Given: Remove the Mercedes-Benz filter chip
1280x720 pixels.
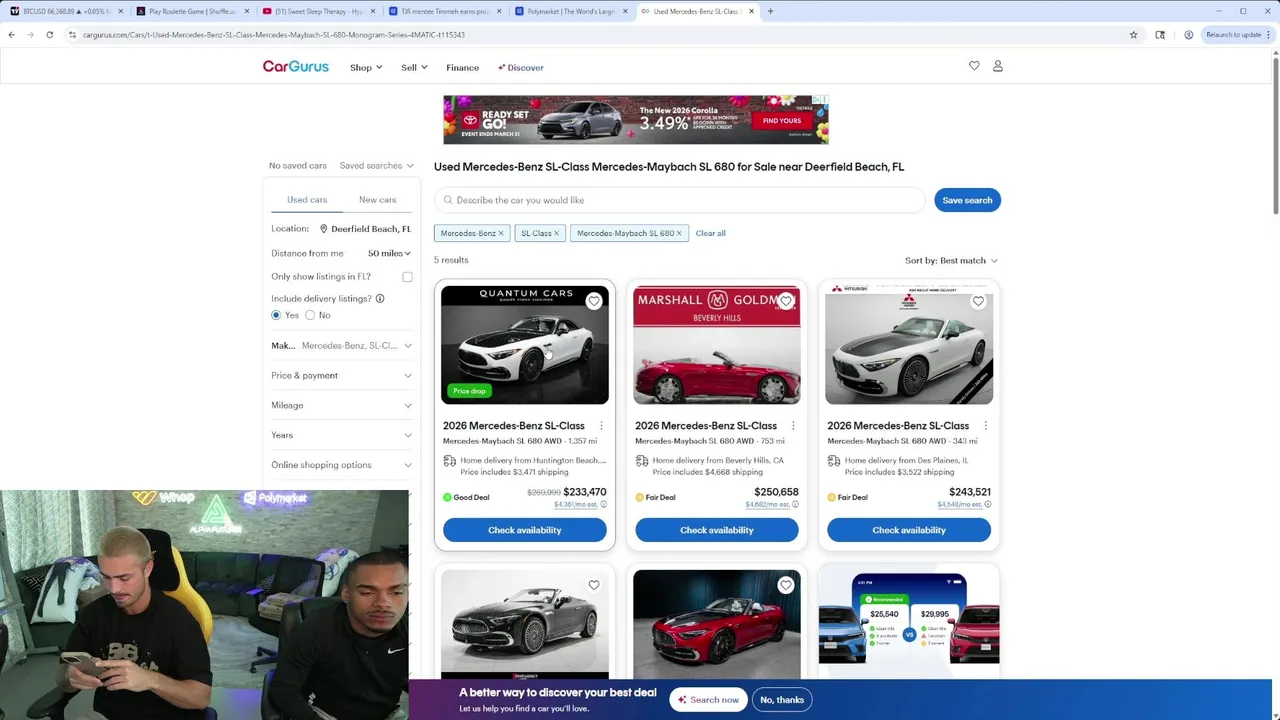Looking at the screenshot, I should coord(501,233).
